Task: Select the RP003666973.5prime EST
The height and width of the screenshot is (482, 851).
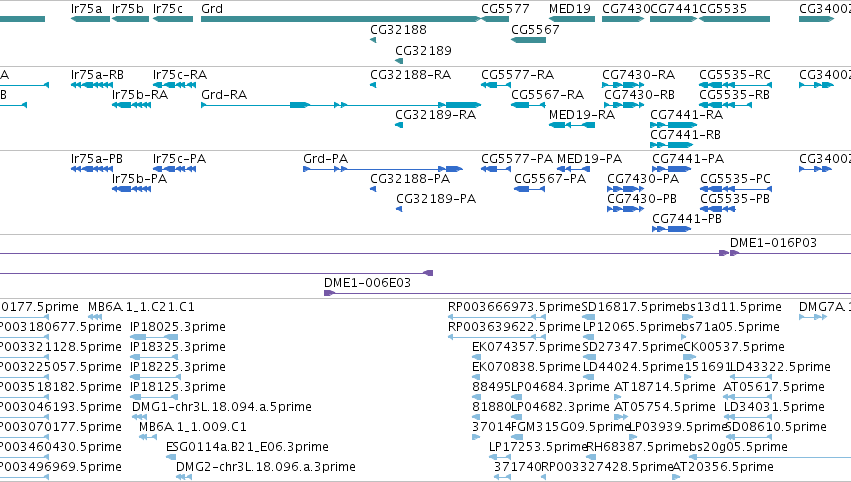Action: [x=497, y=317]
